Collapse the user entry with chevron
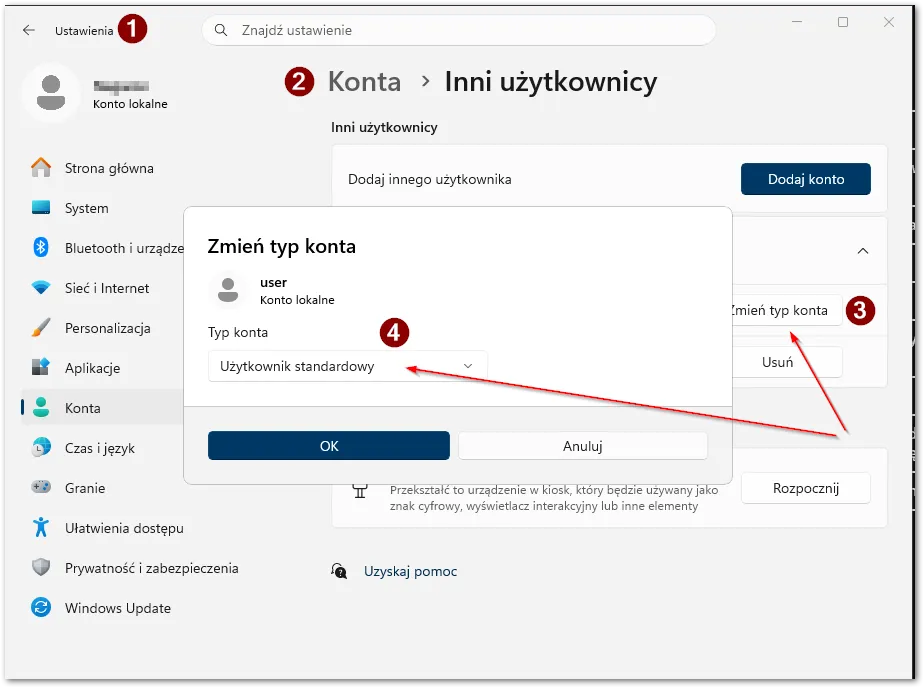Viewport: 924px width, 688px height. [863, 251]
